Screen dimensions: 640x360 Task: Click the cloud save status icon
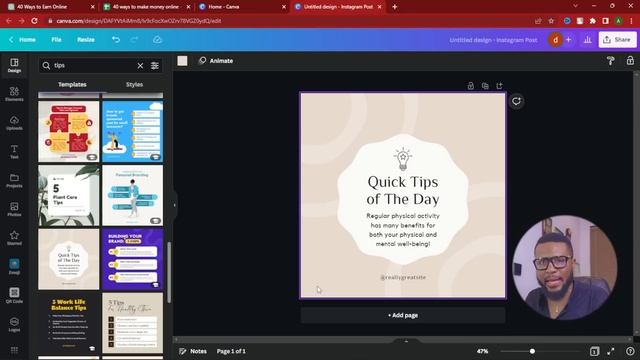(157, 40)
